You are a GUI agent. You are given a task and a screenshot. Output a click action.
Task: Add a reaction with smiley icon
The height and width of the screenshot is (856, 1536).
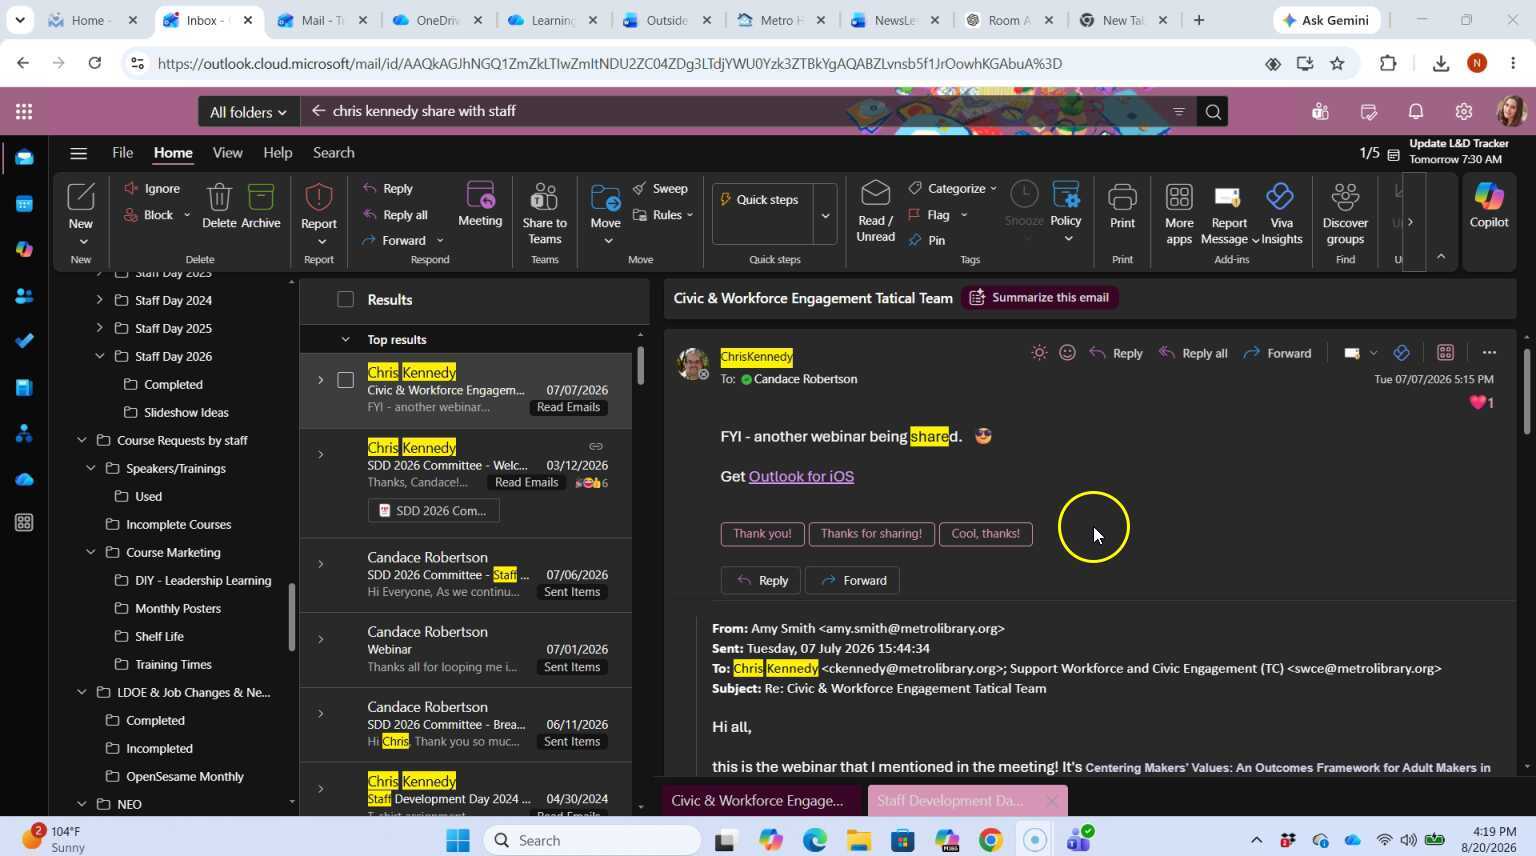1067,352
